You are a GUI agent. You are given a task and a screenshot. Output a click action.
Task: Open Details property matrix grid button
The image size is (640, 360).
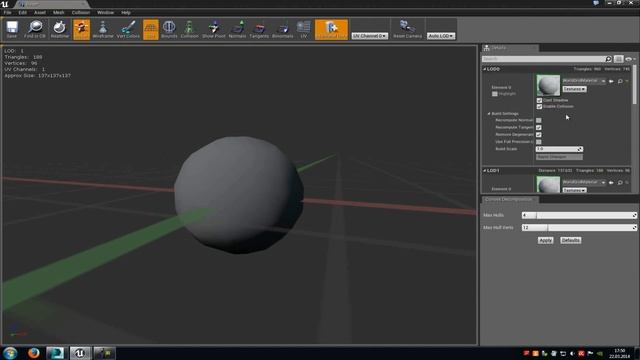[x=619, y=59]
